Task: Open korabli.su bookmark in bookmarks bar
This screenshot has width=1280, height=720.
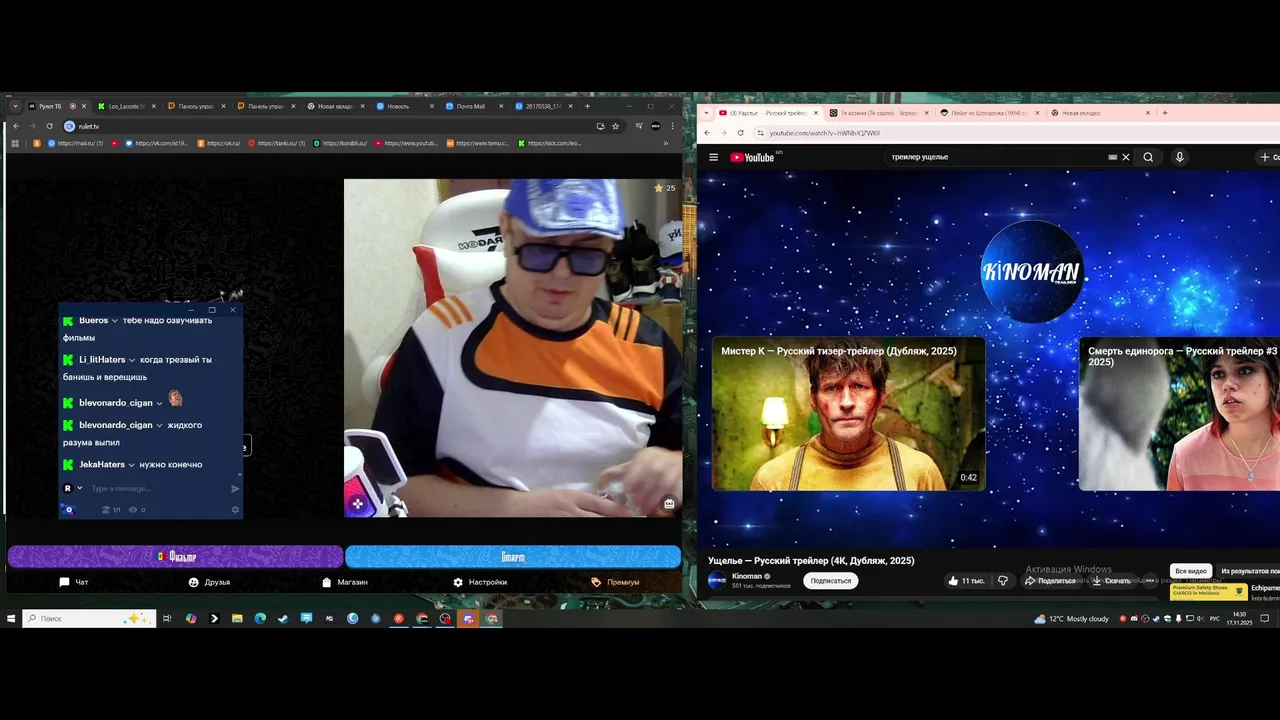Action: point(342,143)
